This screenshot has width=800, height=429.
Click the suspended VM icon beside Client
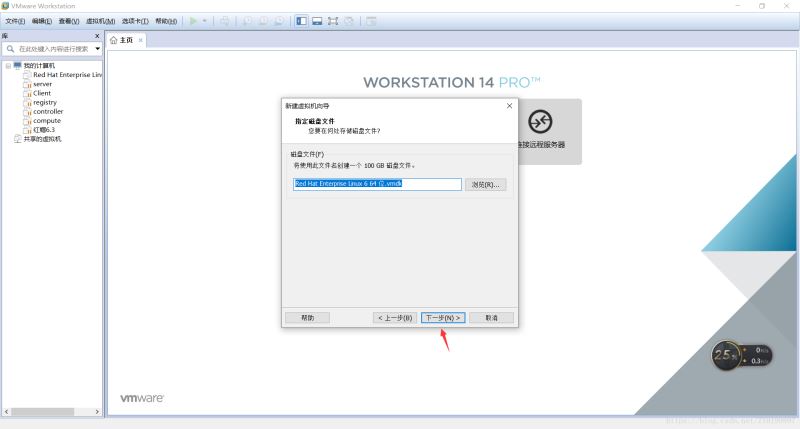28,93
